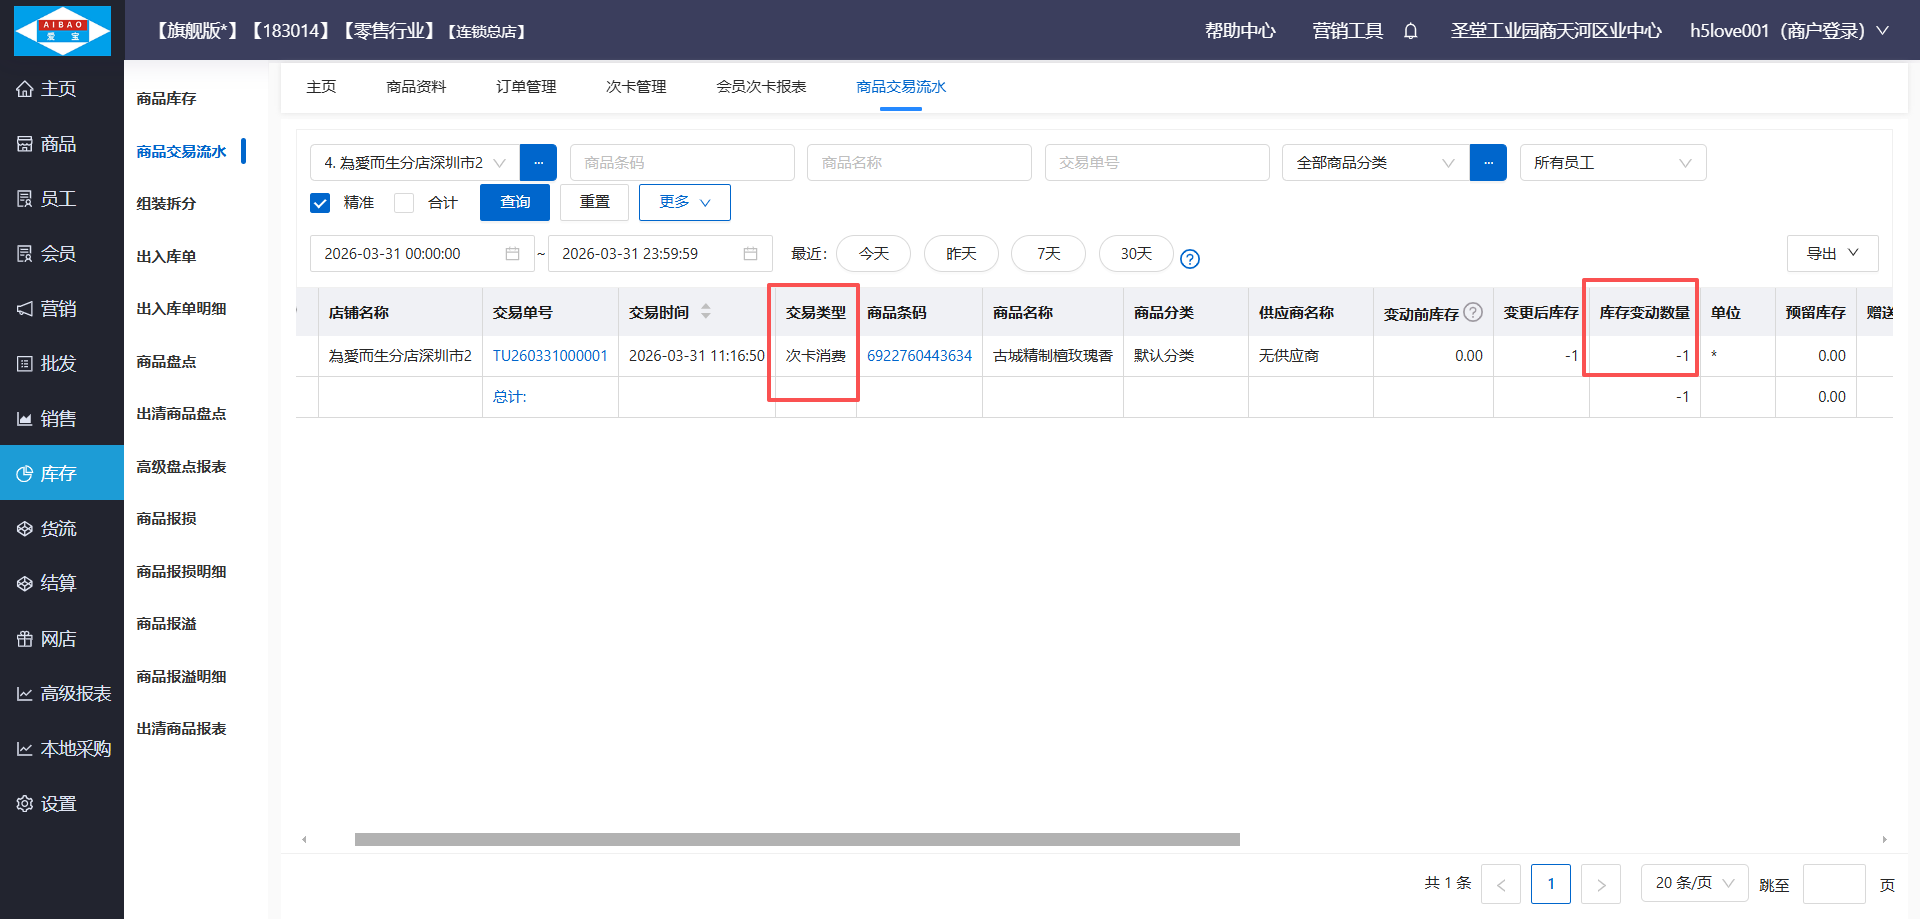Change the 20 条/页 page size
This screenshot has width=1920, height=919.
1693,883
